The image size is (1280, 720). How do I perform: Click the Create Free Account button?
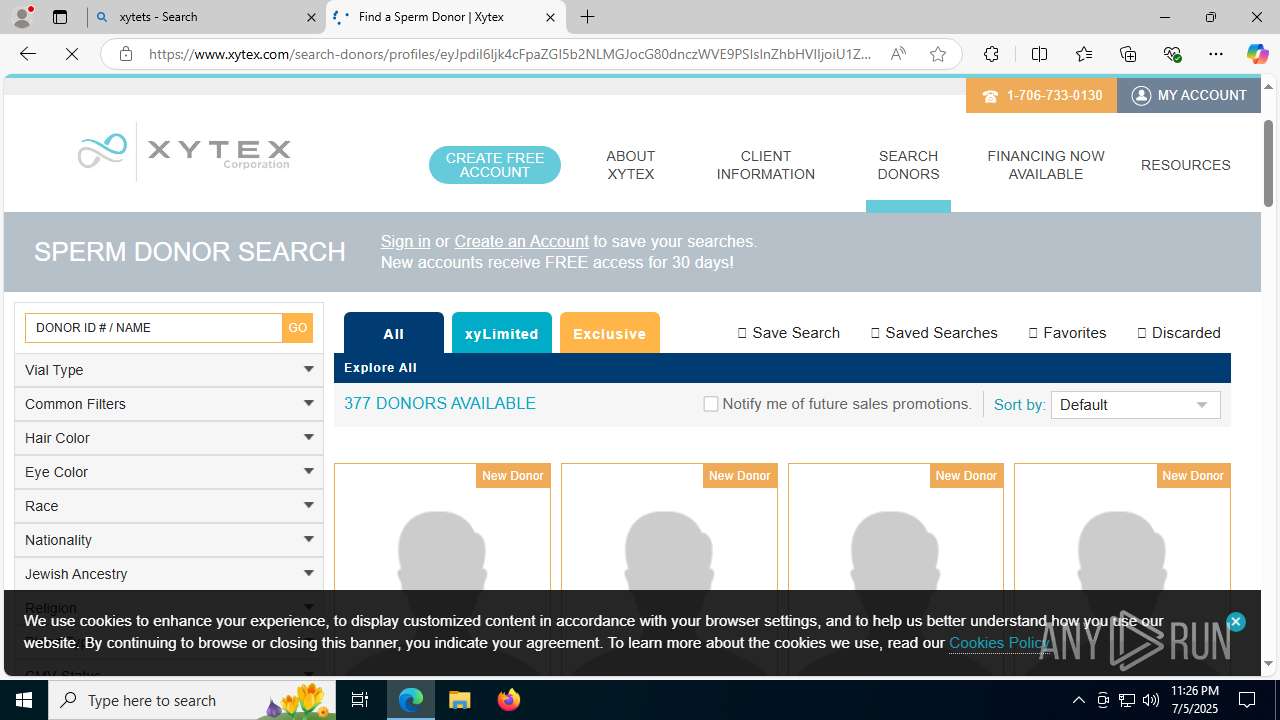point(495,165)
